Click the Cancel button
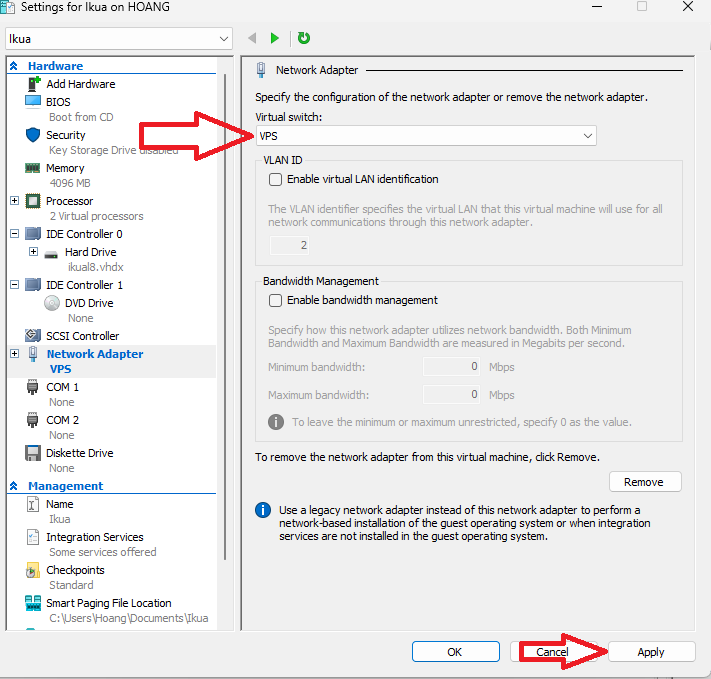This screenshot has height=679, width=711. (x=552, y=652)
